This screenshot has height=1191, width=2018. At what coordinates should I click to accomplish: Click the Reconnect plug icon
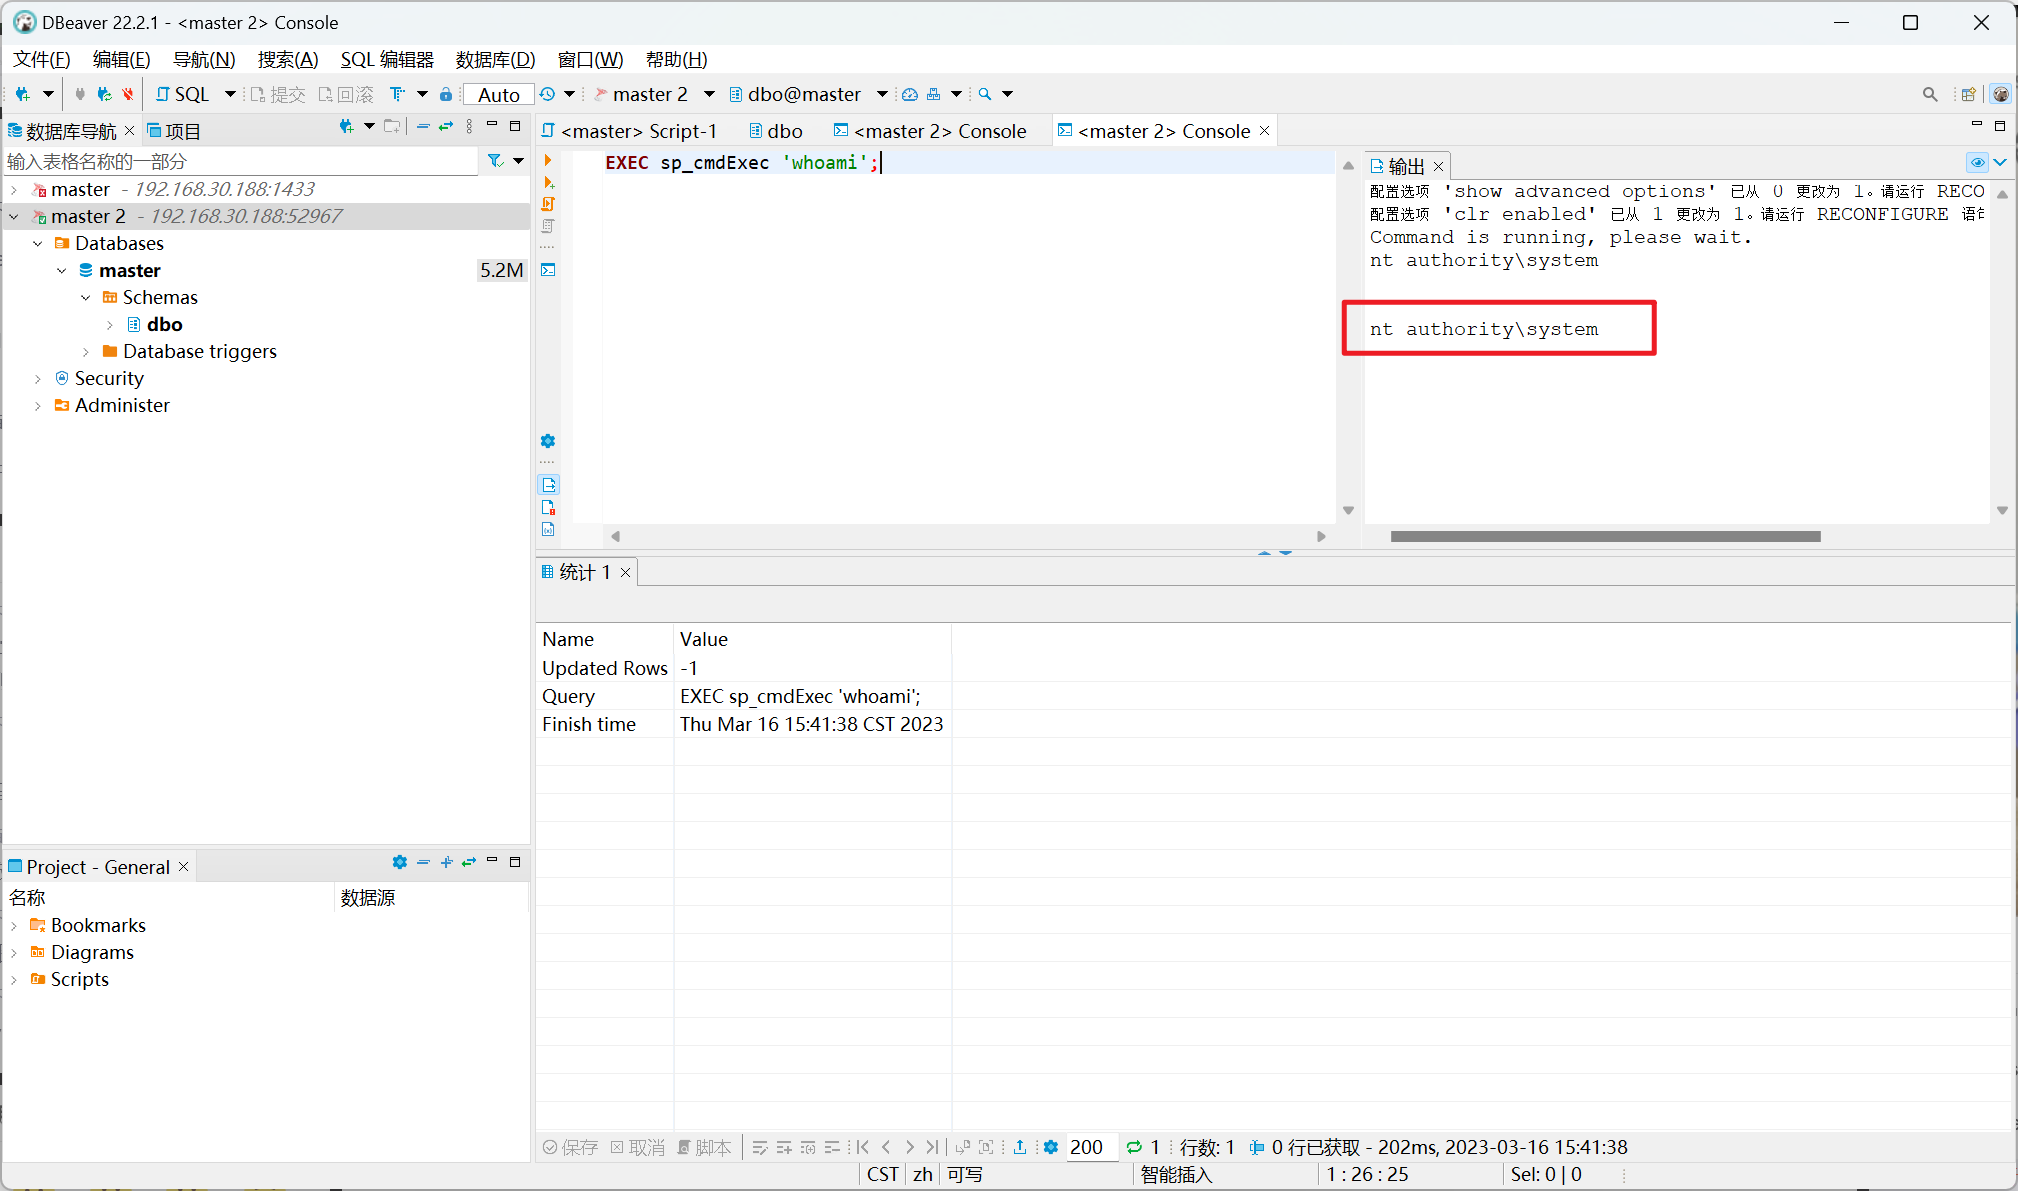click(x=104, y=94)
